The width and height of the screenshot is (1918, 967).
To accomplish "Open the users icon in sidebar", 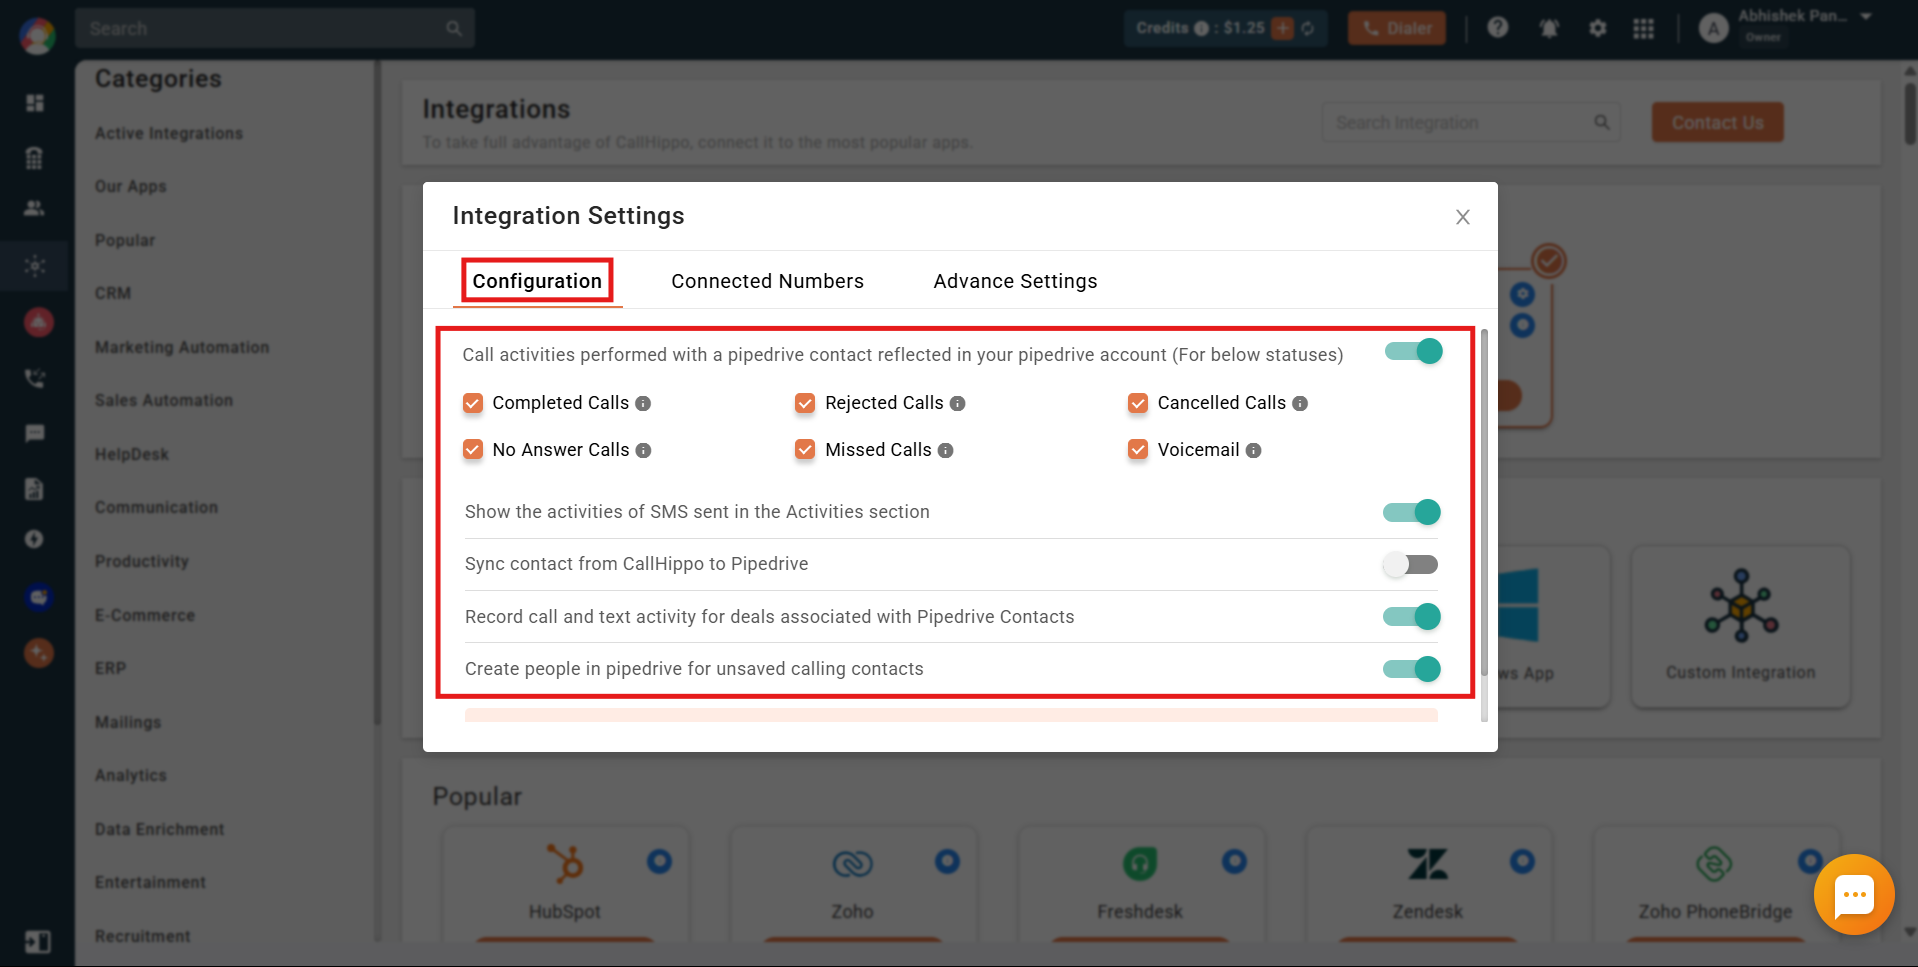I will click(x=35, y=208).
